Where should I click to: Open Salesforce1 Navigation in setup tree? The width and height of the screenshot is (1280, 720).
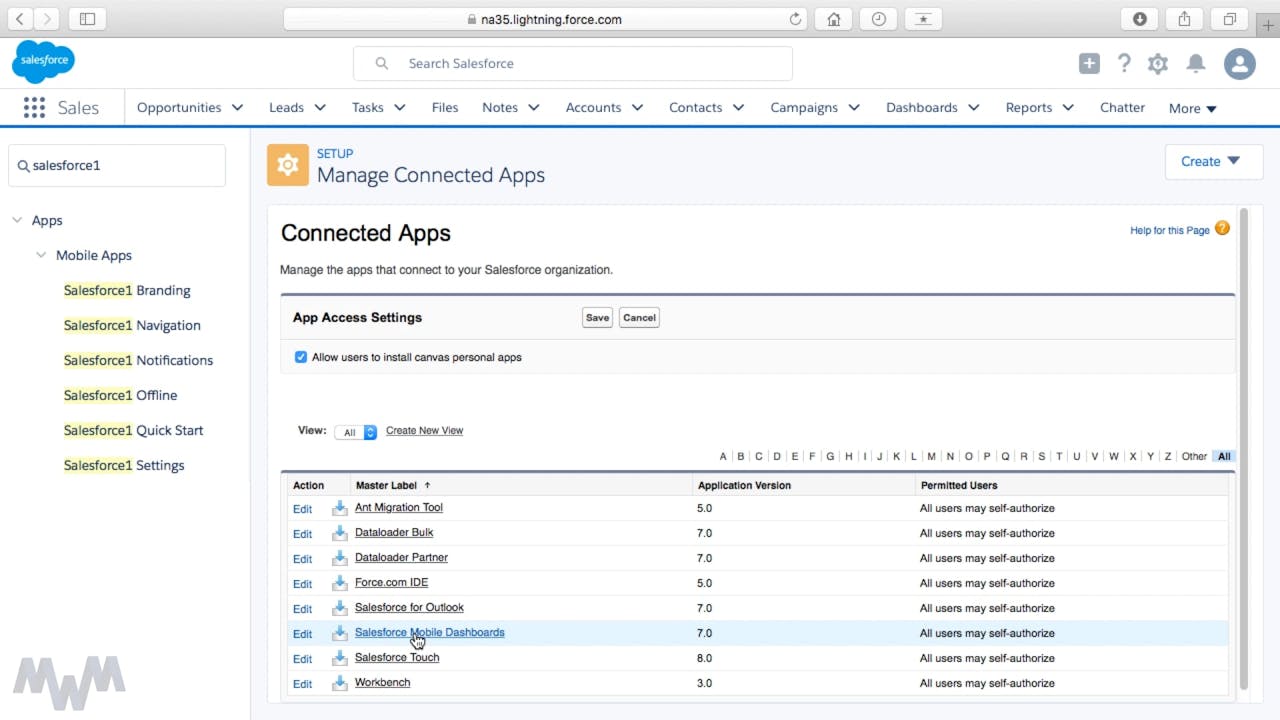pos(132,325)
